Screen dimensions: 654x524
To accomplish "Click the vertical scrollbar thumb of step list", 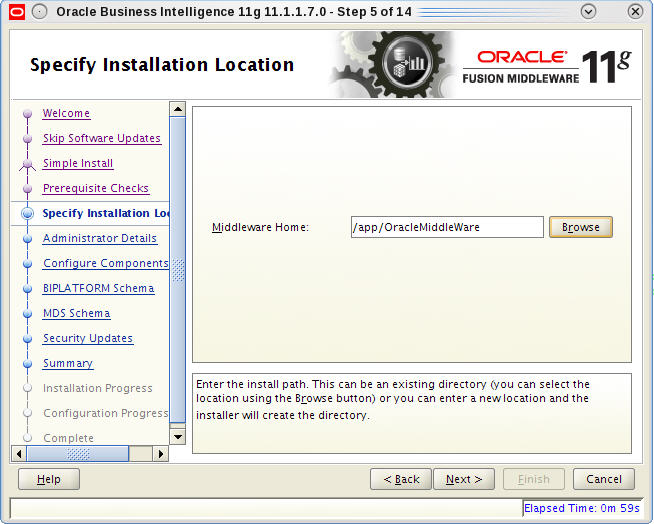I will [x=178, y=270].
